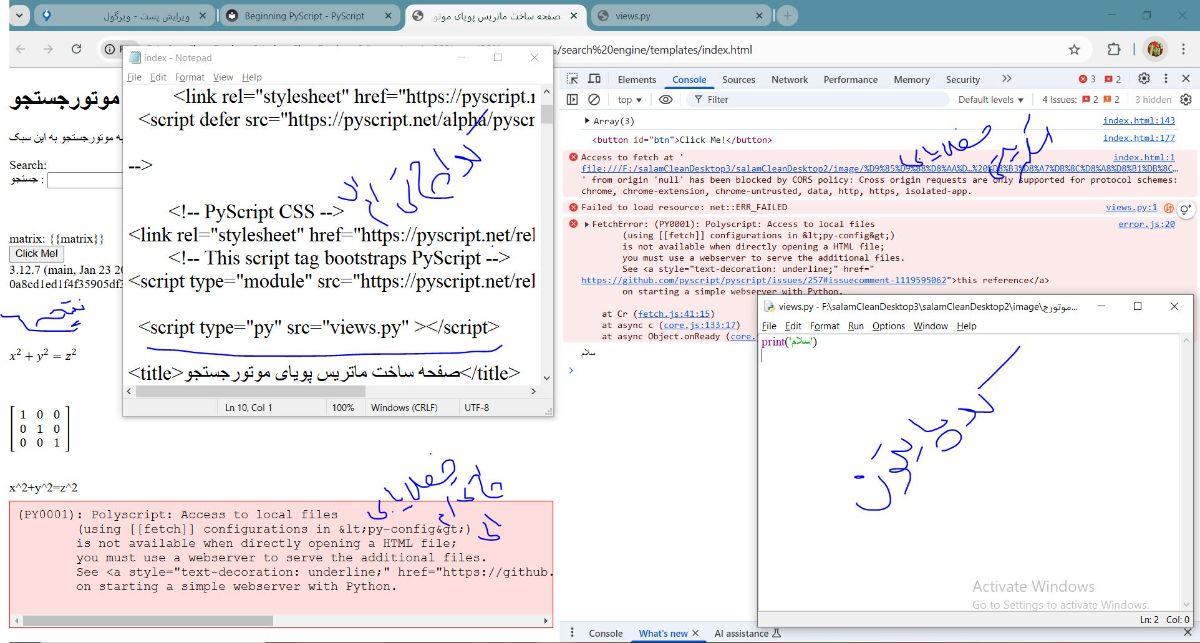Expand the Array(3) console entry
Viewport: 1200px width, 643px height.
[587, 121]
